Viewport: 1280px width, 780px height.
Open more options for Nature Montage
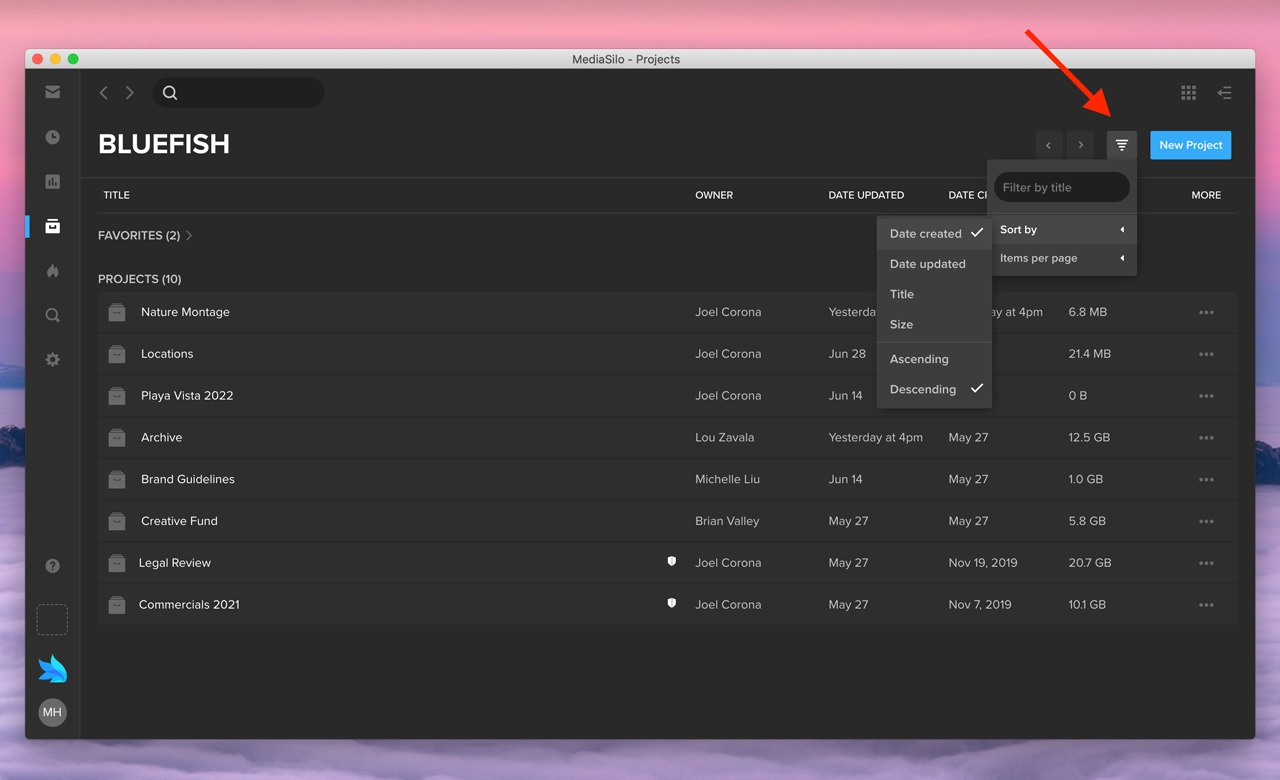1206,312
